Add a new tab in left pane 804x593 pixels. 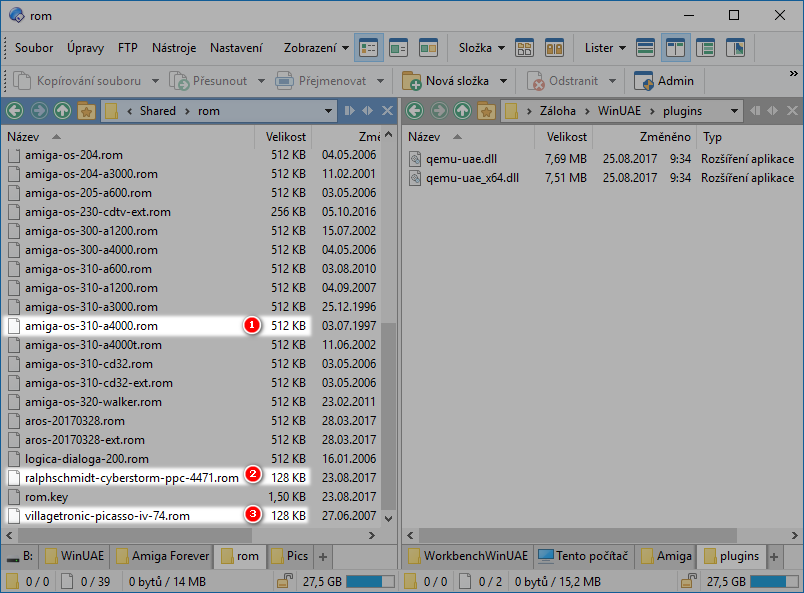pyautogui.click(x=323, y=555)
